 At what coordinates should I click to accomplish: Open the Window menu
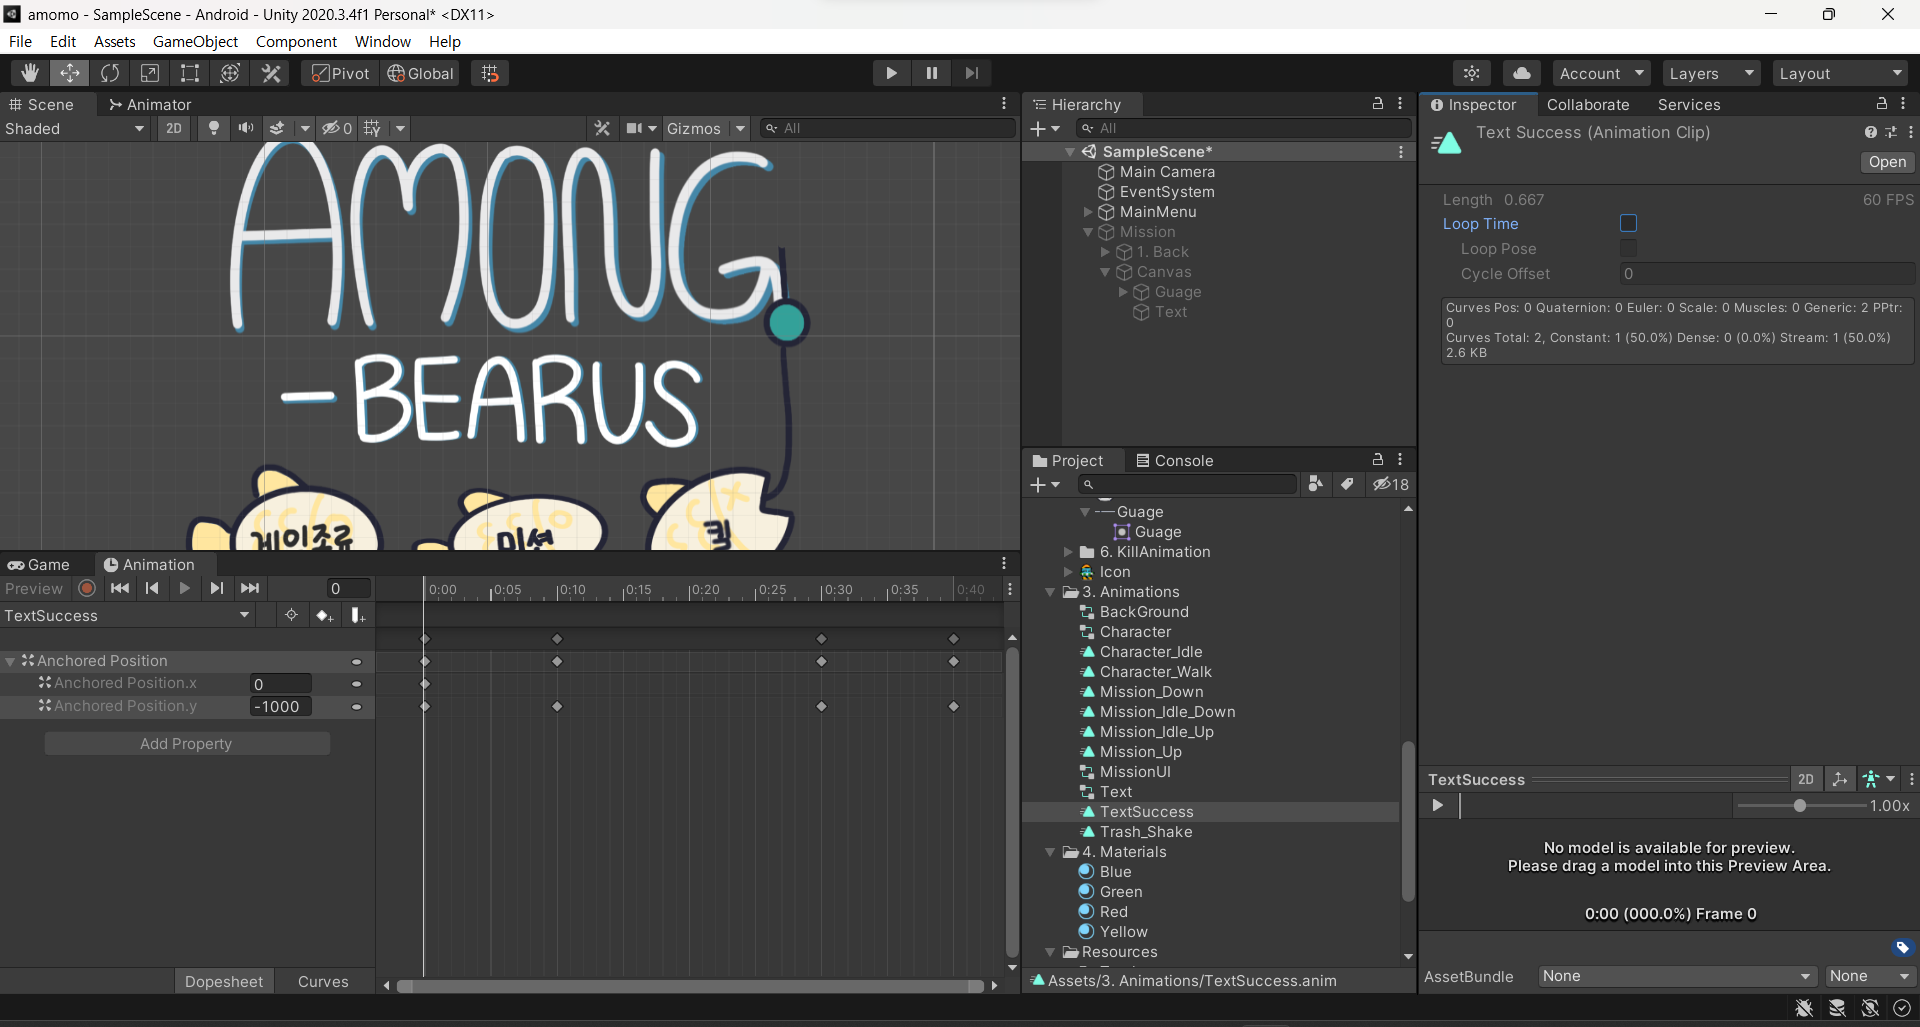[383, 41]
